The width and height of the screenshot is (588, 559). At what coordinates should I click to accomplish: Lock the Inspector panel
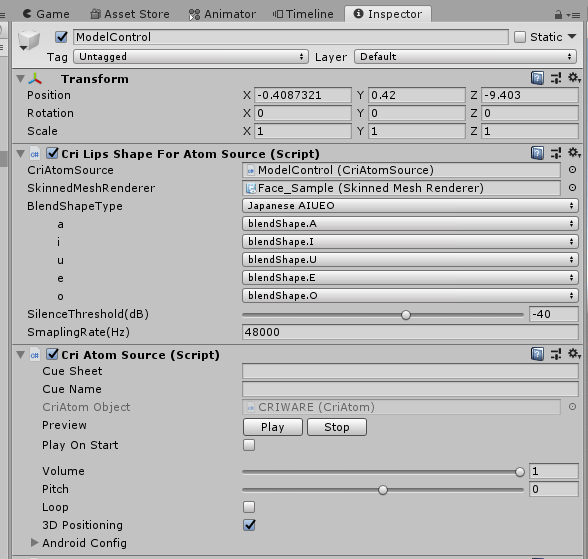558,15
